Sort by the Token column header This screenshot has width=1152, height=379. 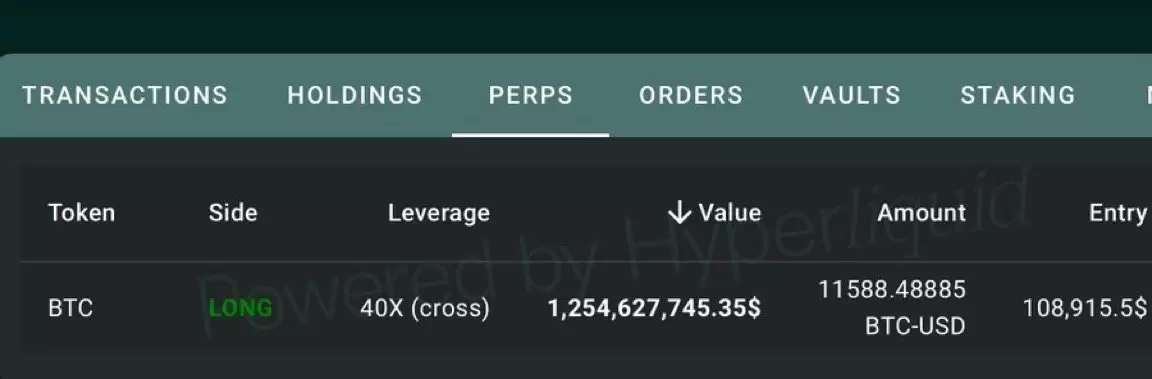(82, 213)
